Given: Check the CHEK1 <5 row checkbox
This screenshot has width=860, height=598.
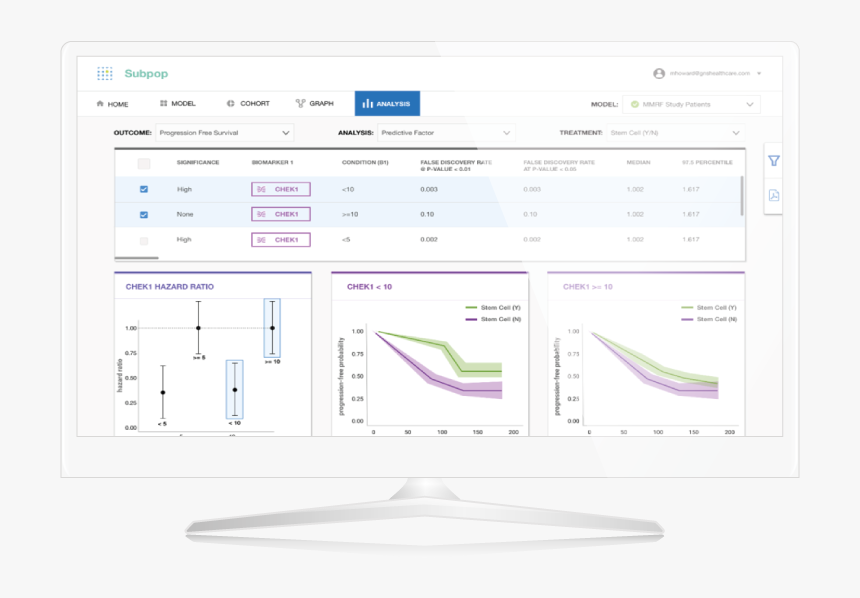Looking at the screenshot, I should 144,241.
